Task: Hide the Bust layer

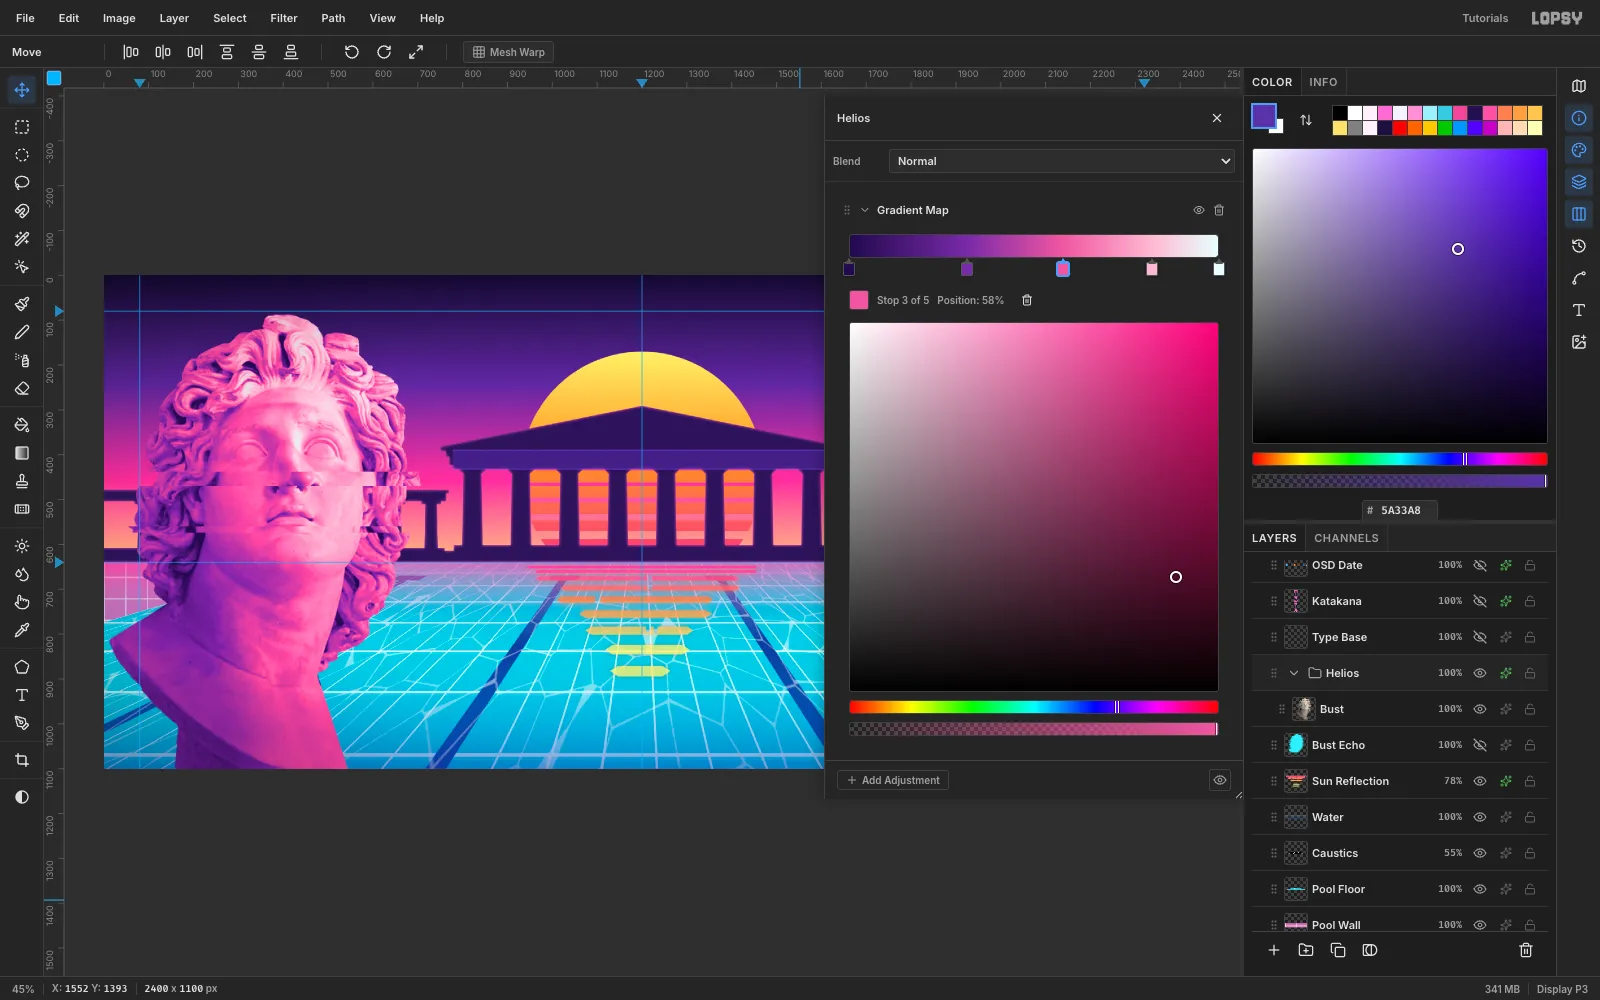Action: (1480, 709)
